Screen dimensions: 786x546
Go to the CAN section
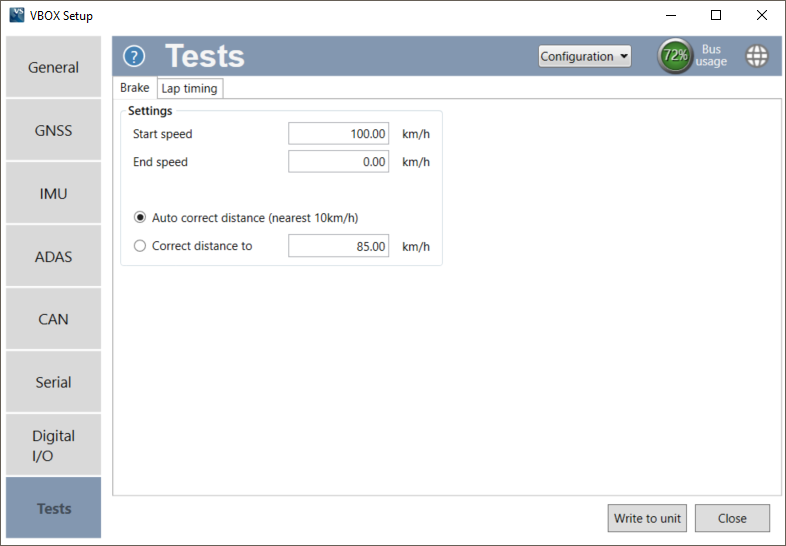[54, 319]
